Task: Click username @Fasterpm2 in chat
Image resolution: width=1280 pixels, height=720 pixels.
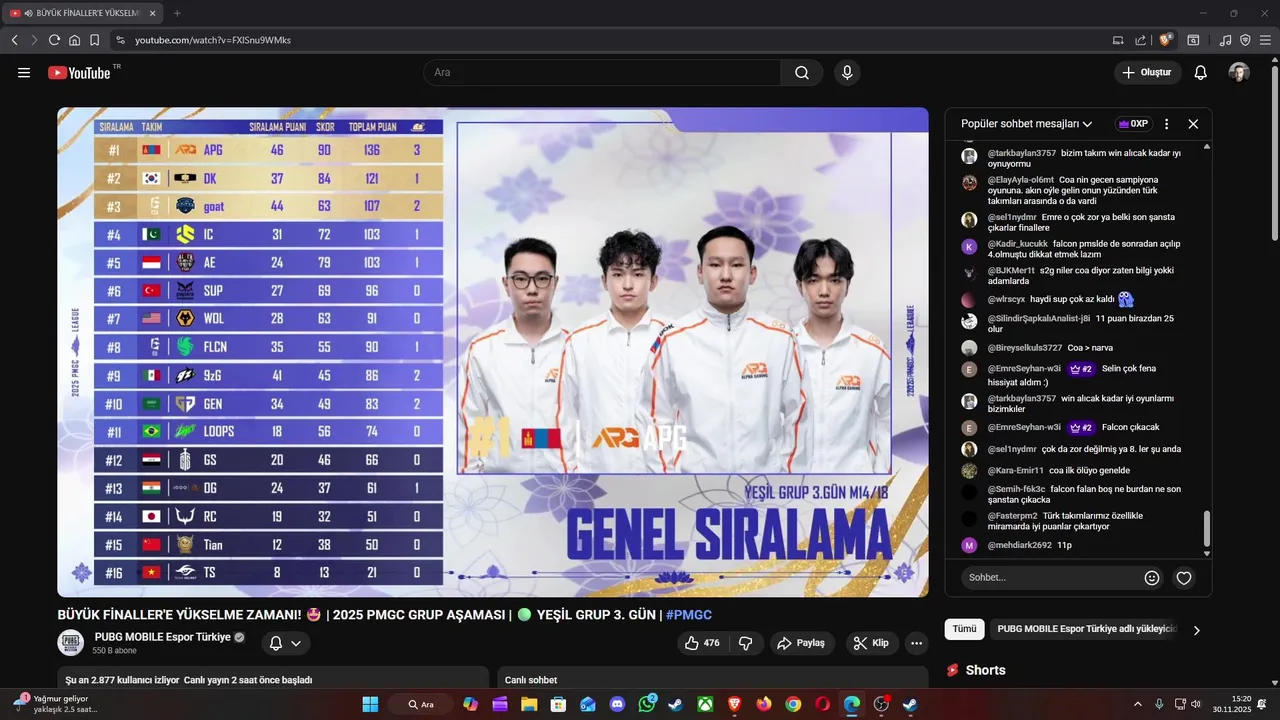Action: tap(1012, 516)
